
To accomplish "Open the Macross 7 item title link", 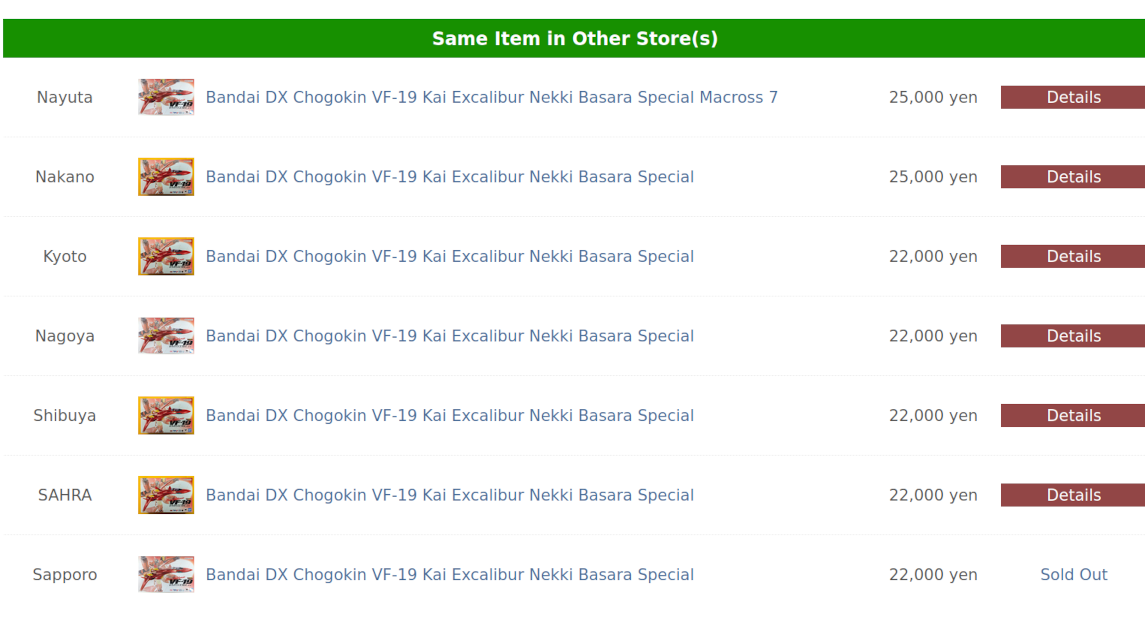I will click(491, 97).
